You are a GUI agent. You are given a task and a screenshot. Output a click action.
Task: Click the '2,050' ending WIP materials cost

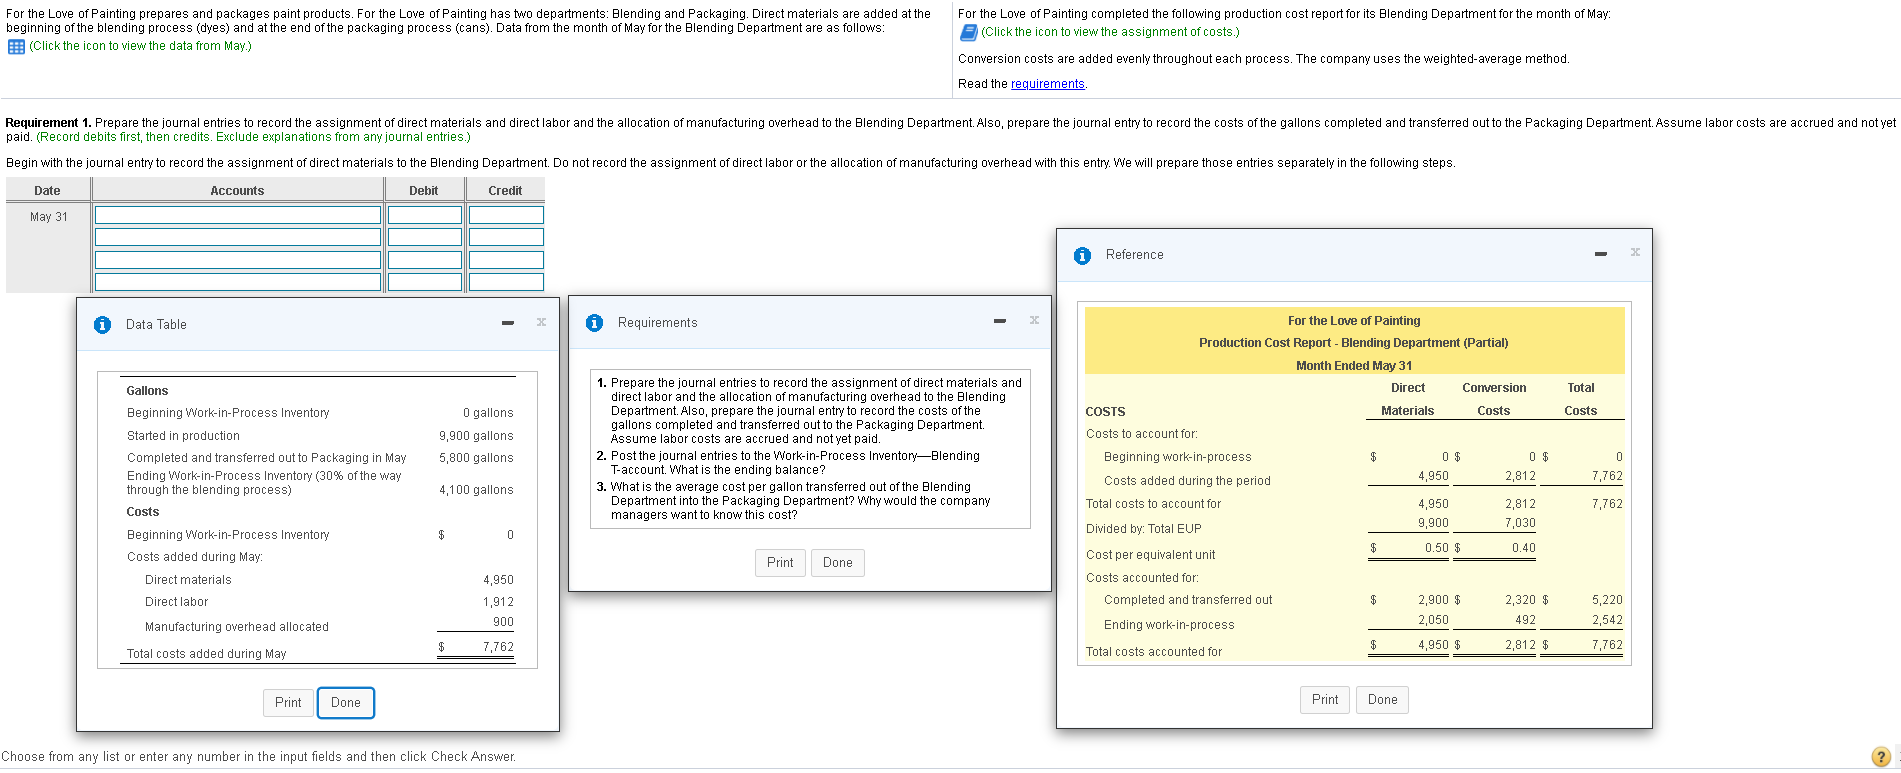point(1433,620)
